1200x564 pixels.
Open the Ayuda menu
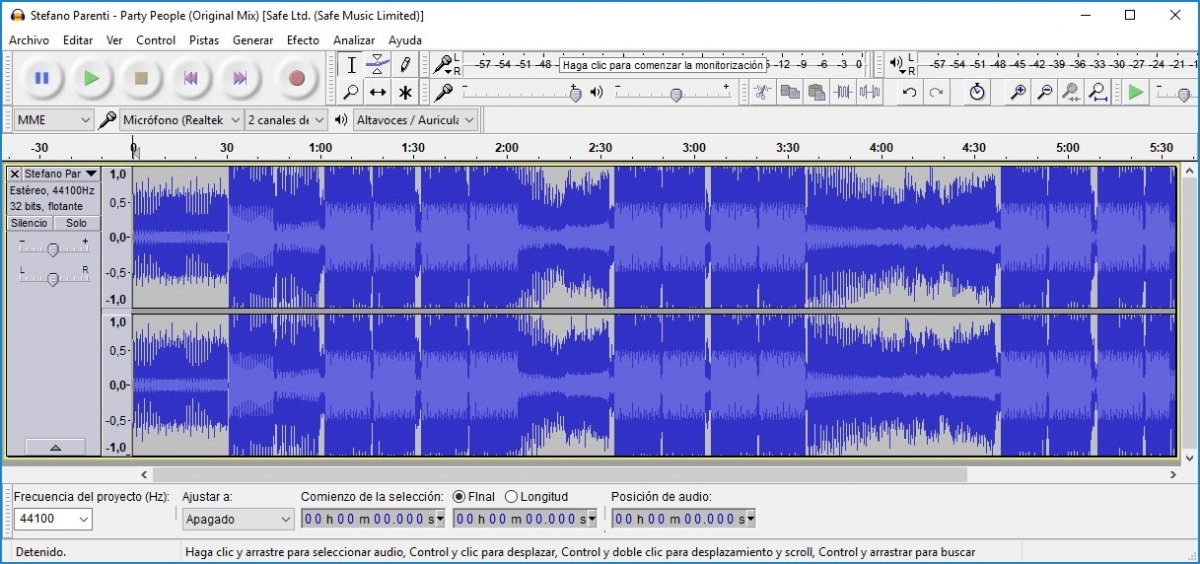(405, 40)
